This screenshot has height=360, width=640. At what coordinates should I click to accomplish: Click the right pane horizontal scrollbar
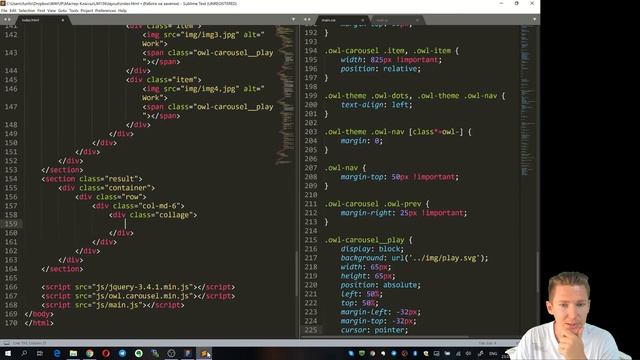point(386,337)
